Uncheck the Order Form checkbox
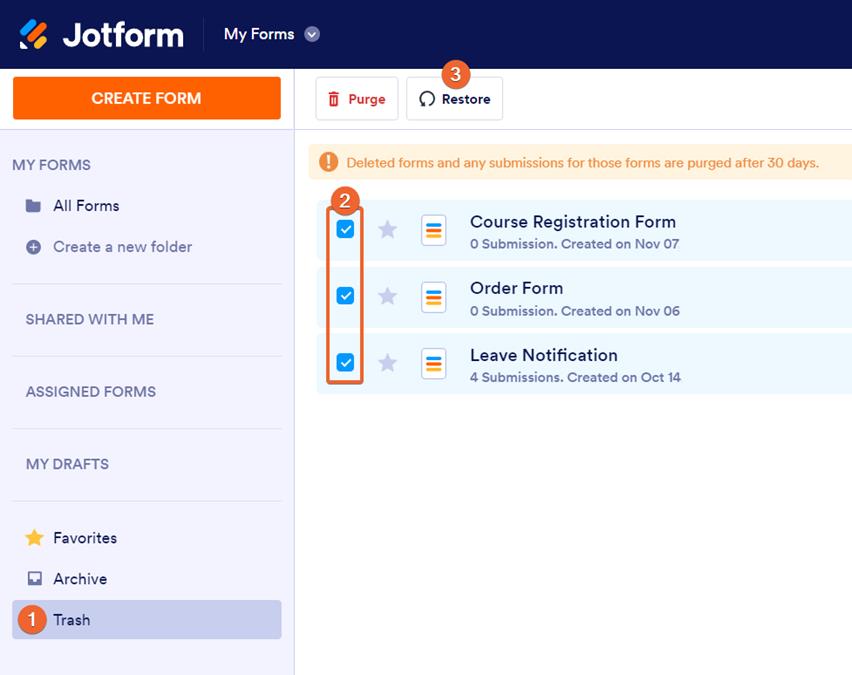852x675 pixels. click(345, 296)
